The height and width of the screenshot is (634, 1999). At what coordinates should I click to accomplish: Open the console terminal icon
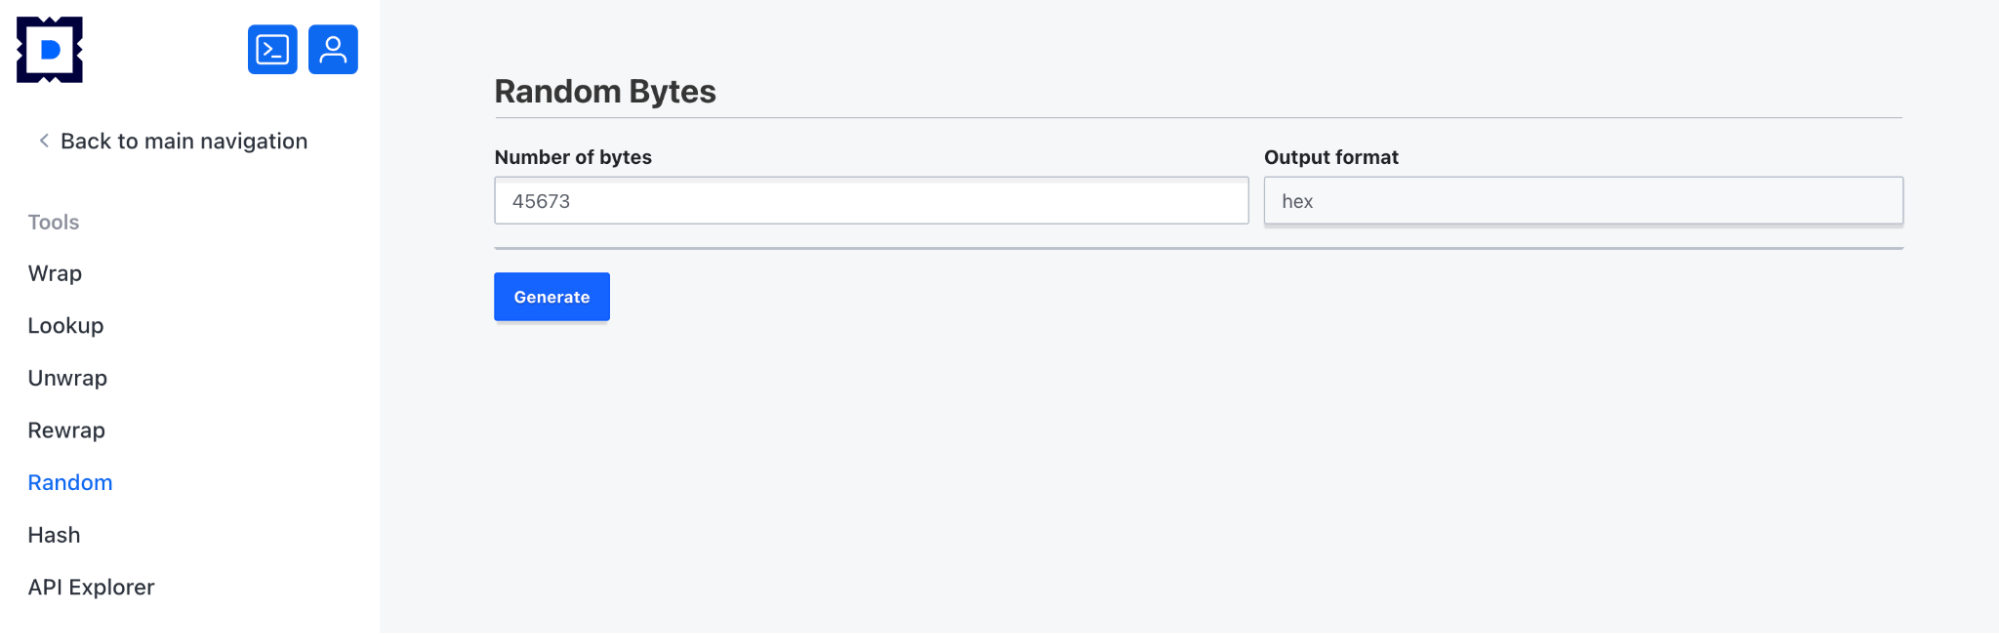click(x=273, y=50)
